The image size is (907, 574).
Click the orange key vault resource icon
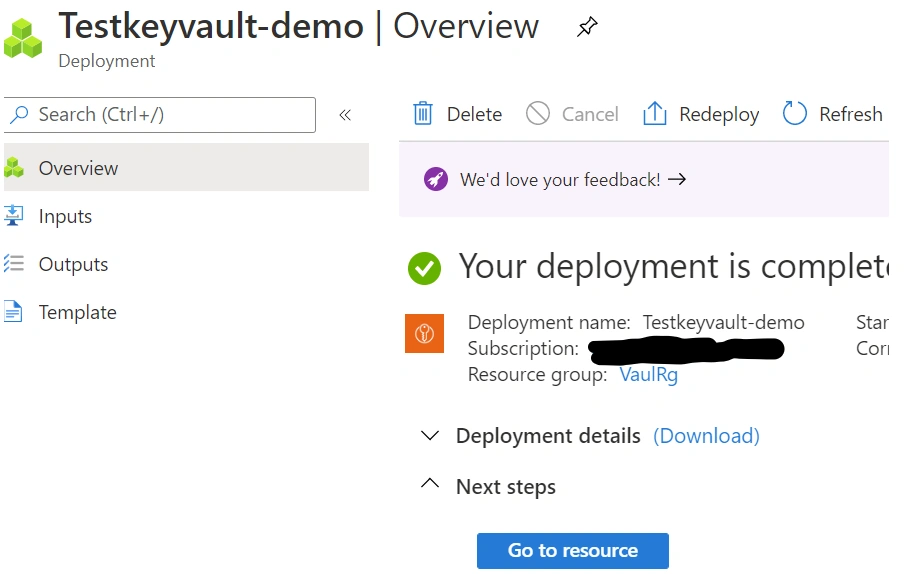tap(424, 333)
